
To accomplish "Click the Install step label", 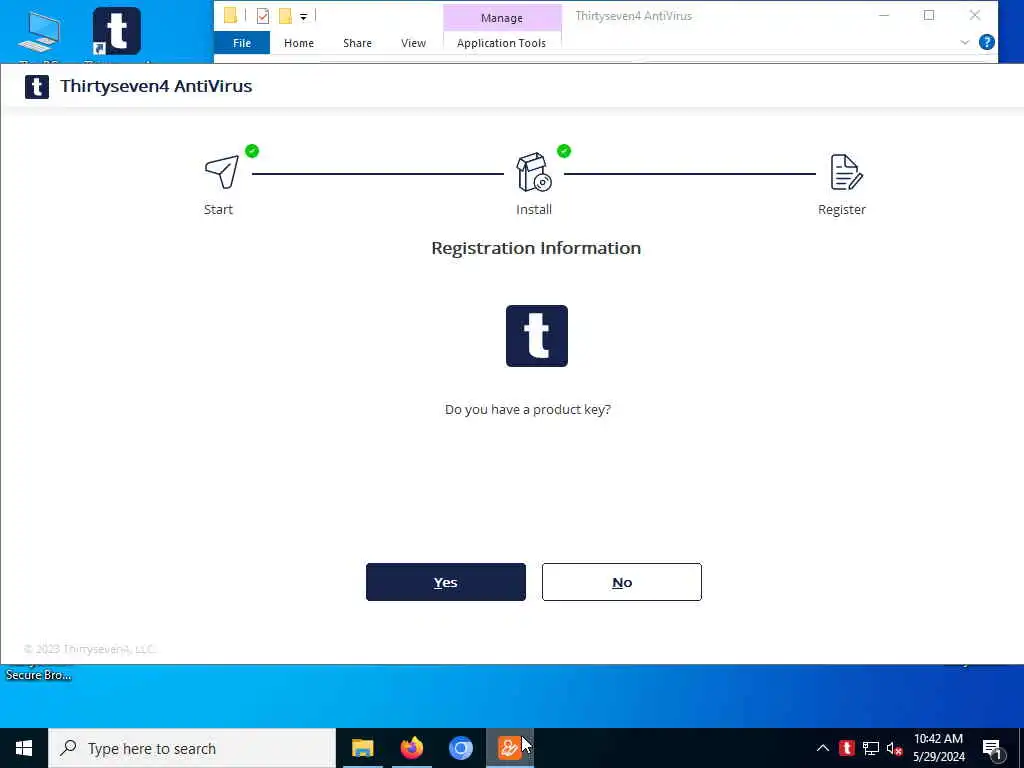I will (x=534, y=210).
